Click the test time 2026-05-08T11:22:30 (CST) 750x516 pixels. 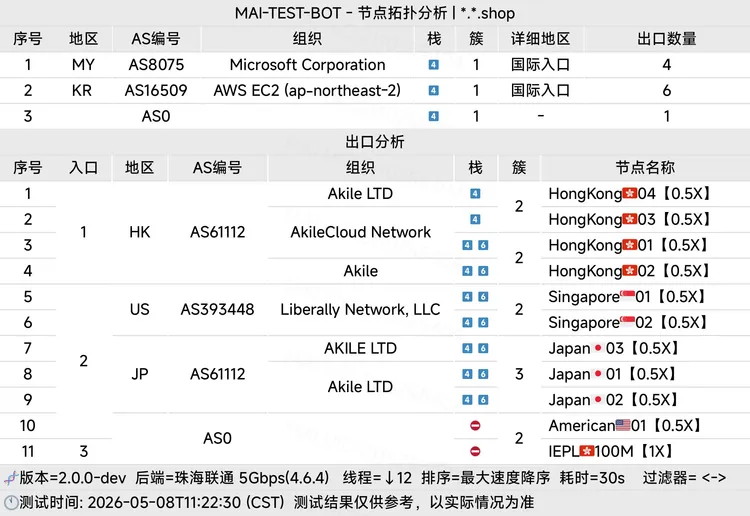click(186, 503)
